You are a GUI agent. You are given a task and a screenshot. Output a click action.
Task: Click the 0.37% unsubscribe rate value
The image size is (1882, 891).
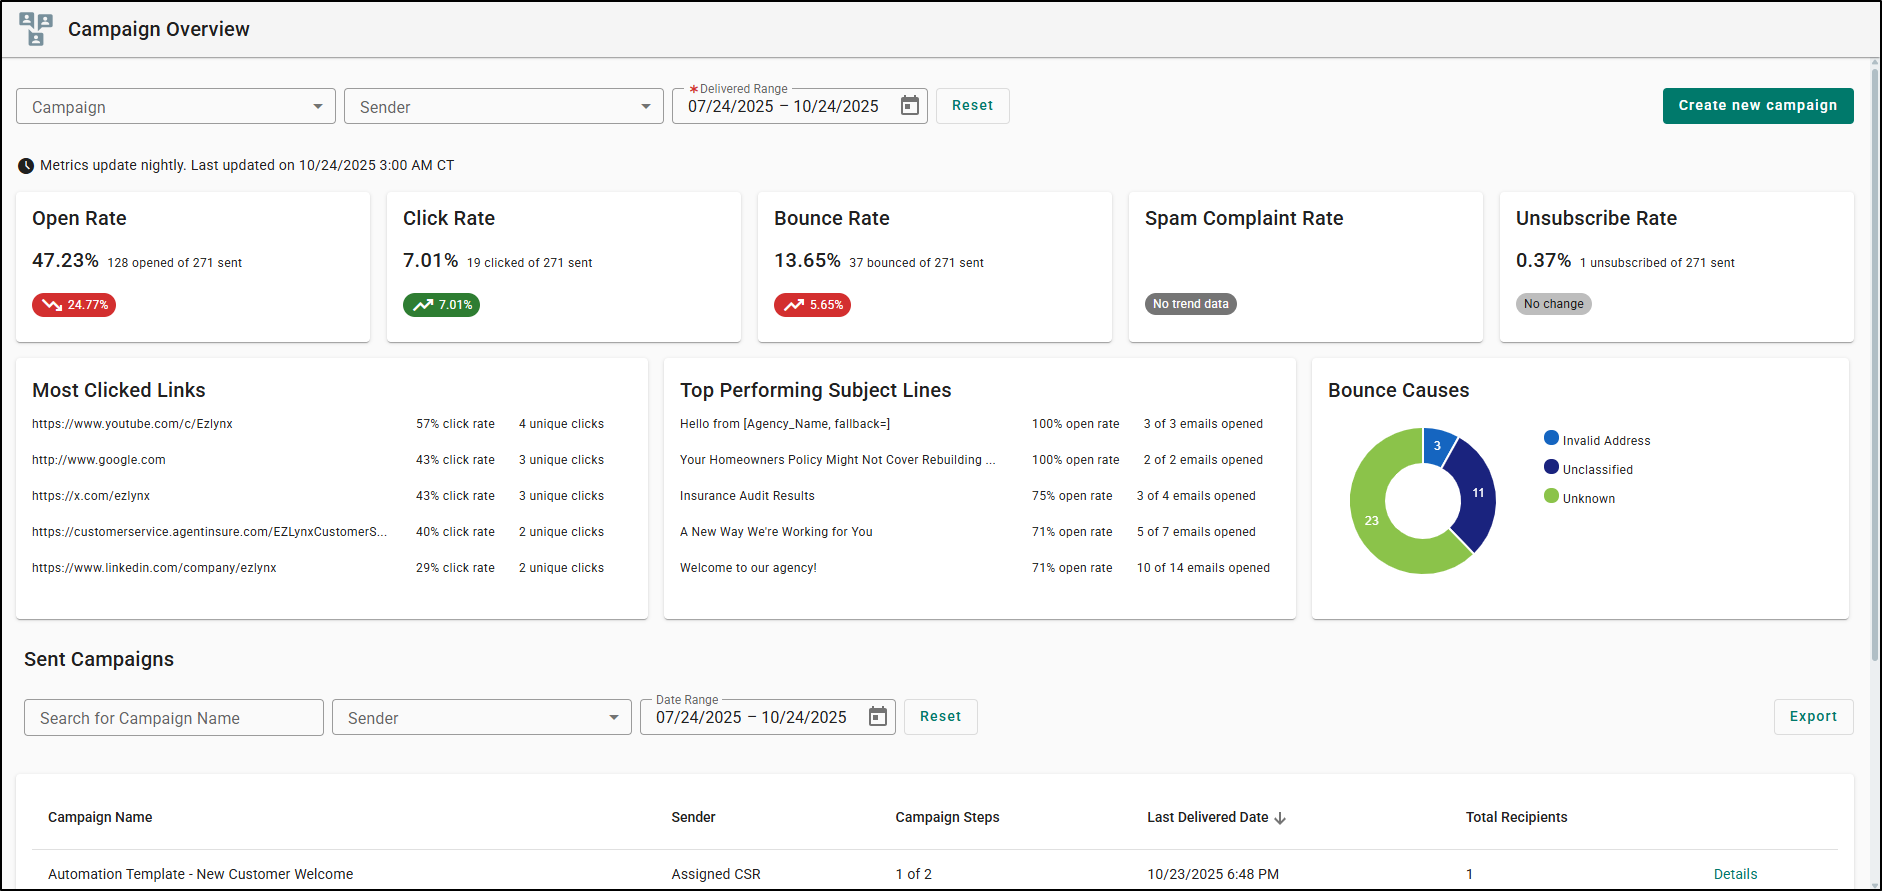click(1543, 261)
